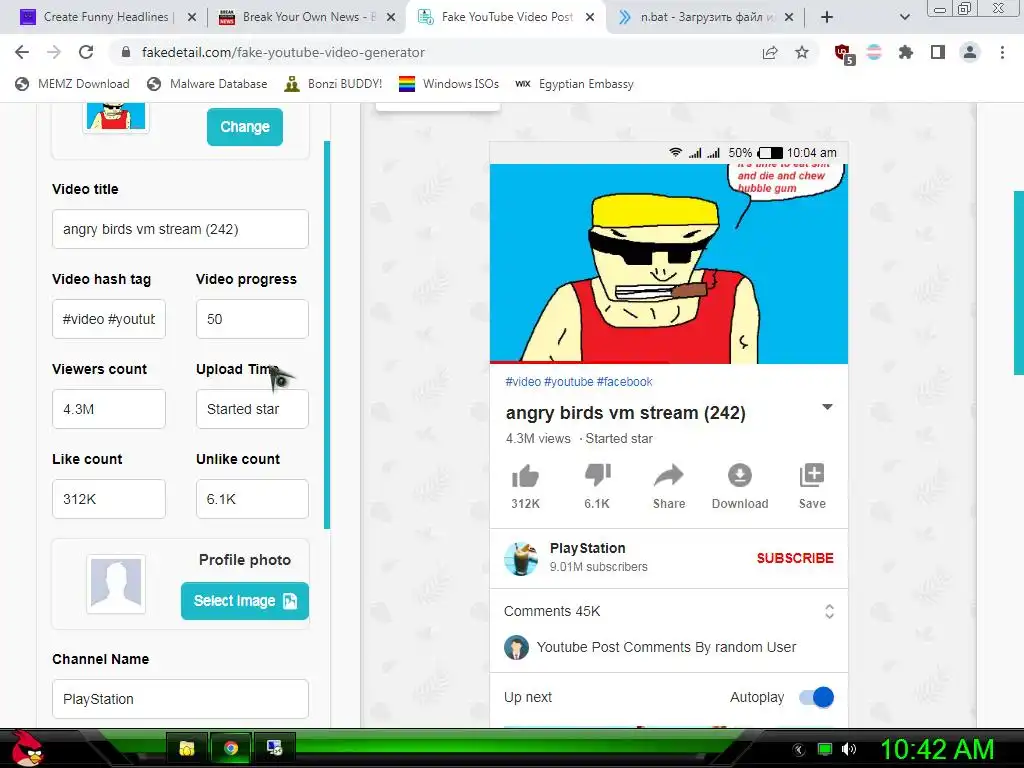Screen dimensions: 1024x768
Task: Click the Share arrow icon in preview
Action: coord(669,475)
